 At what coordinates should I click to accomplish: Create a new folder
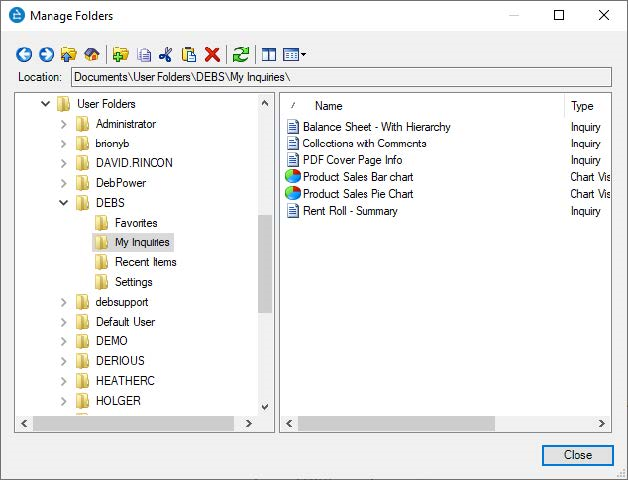[121, 55]
